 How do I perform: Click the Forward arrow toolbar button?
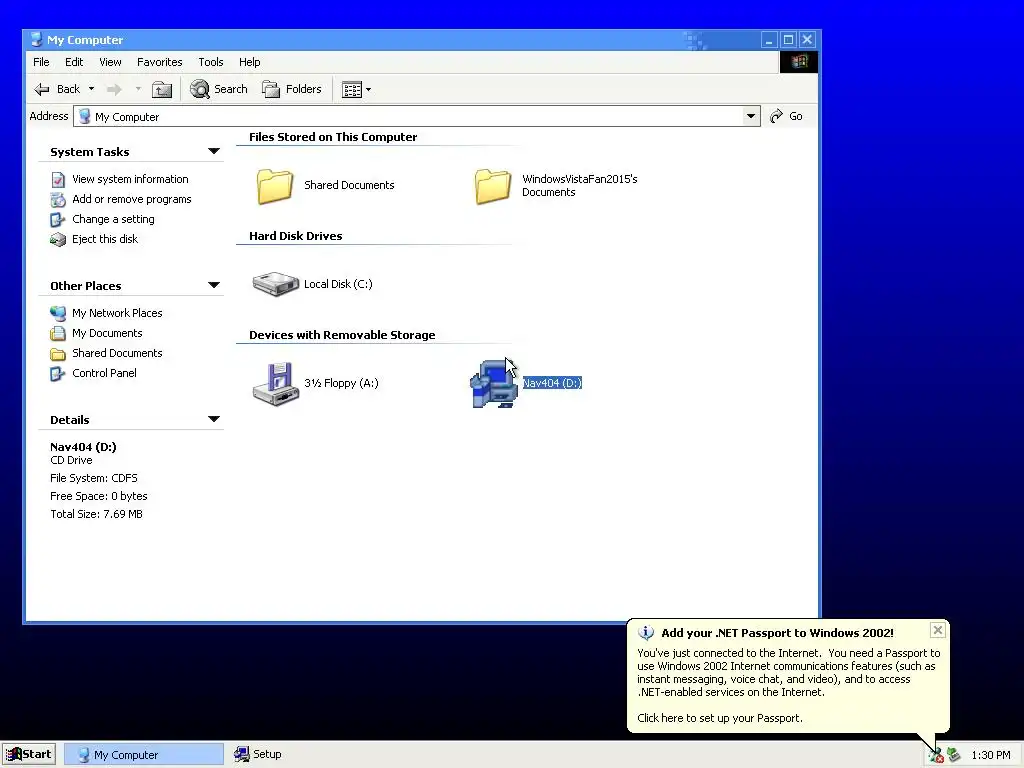114,89
